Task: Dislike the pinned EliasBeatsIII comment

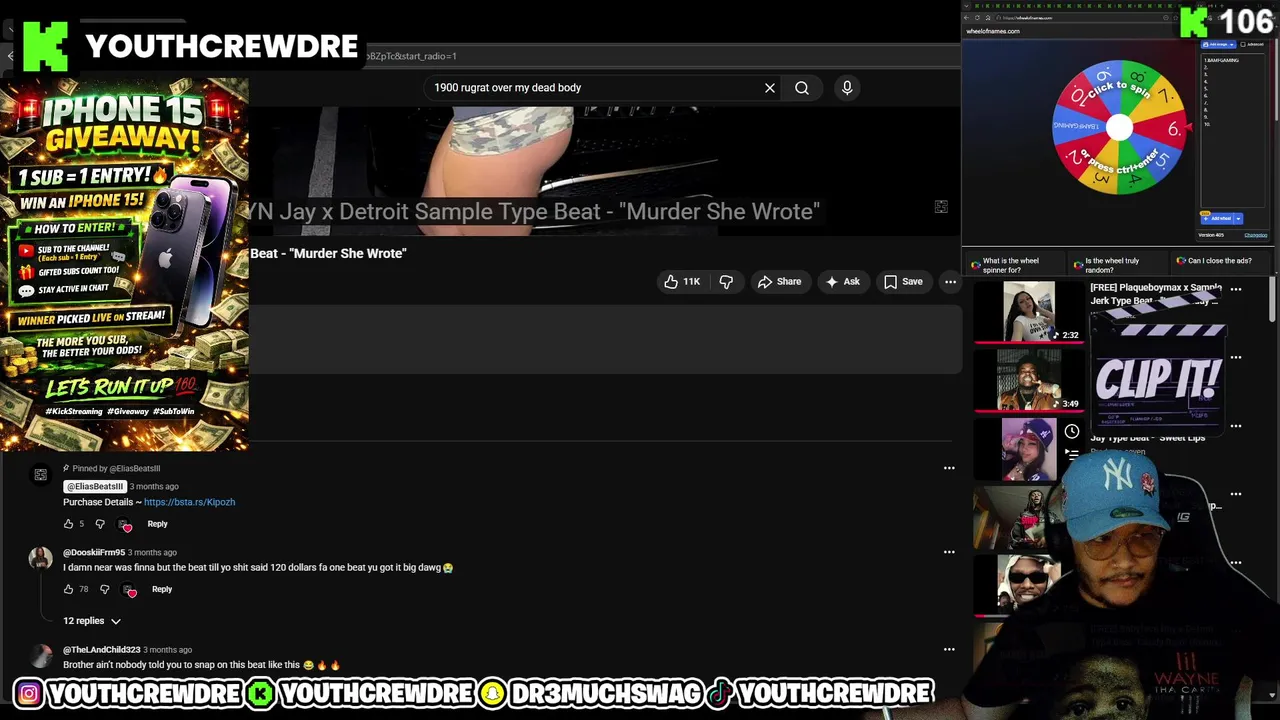Action: click(100, 524)
